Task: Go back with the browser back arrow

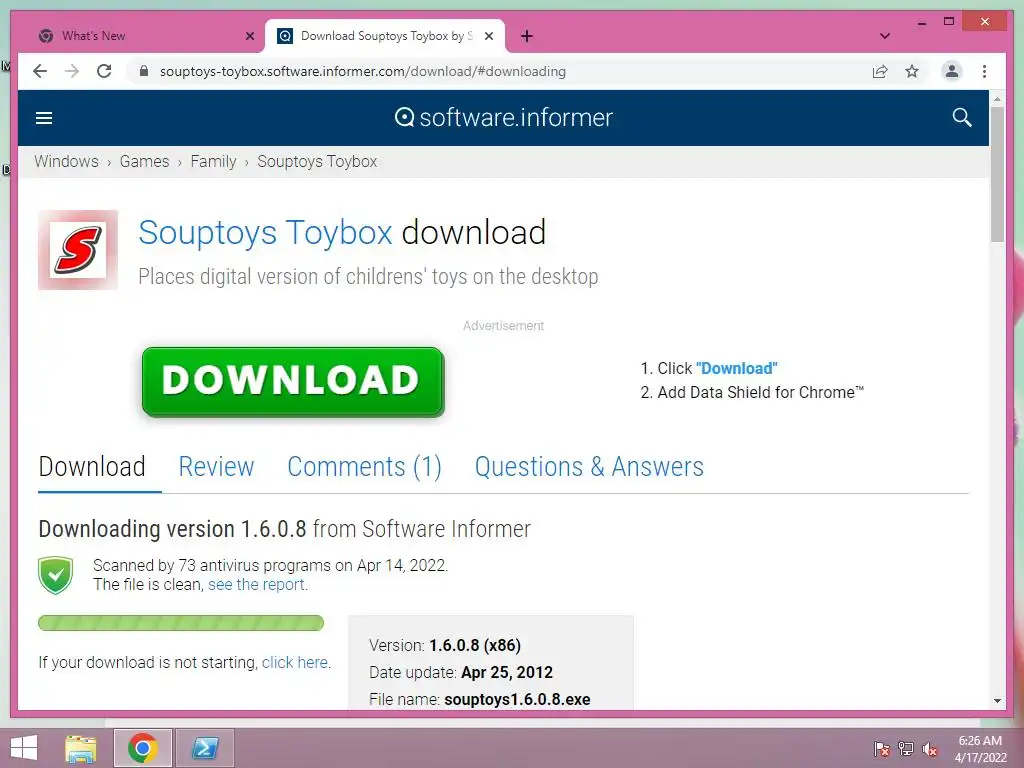Action: click(x=40, y=71)
